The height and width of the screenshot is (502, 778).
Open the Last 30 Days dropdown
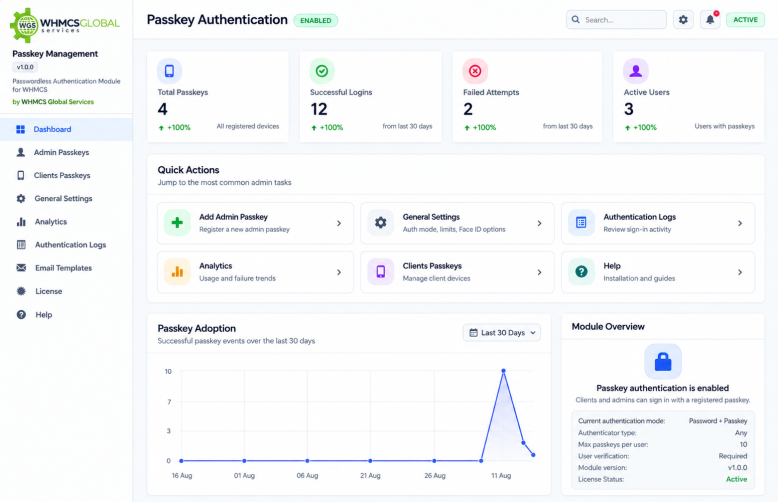(502, 333)
